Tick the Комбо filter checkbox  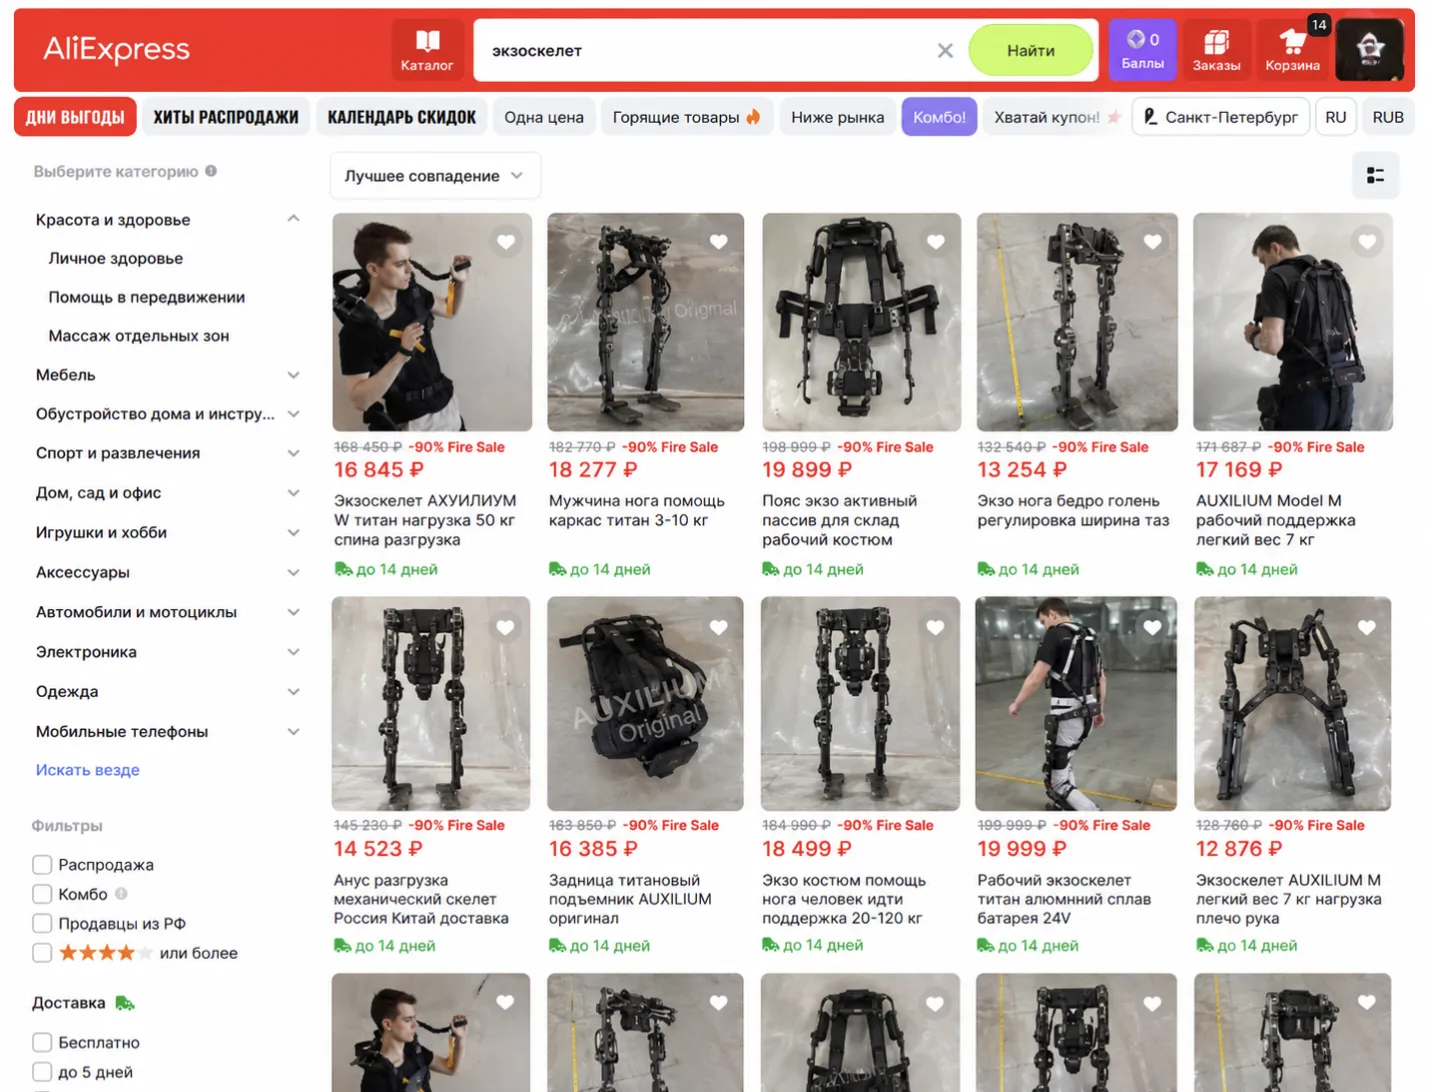point(42,894)
